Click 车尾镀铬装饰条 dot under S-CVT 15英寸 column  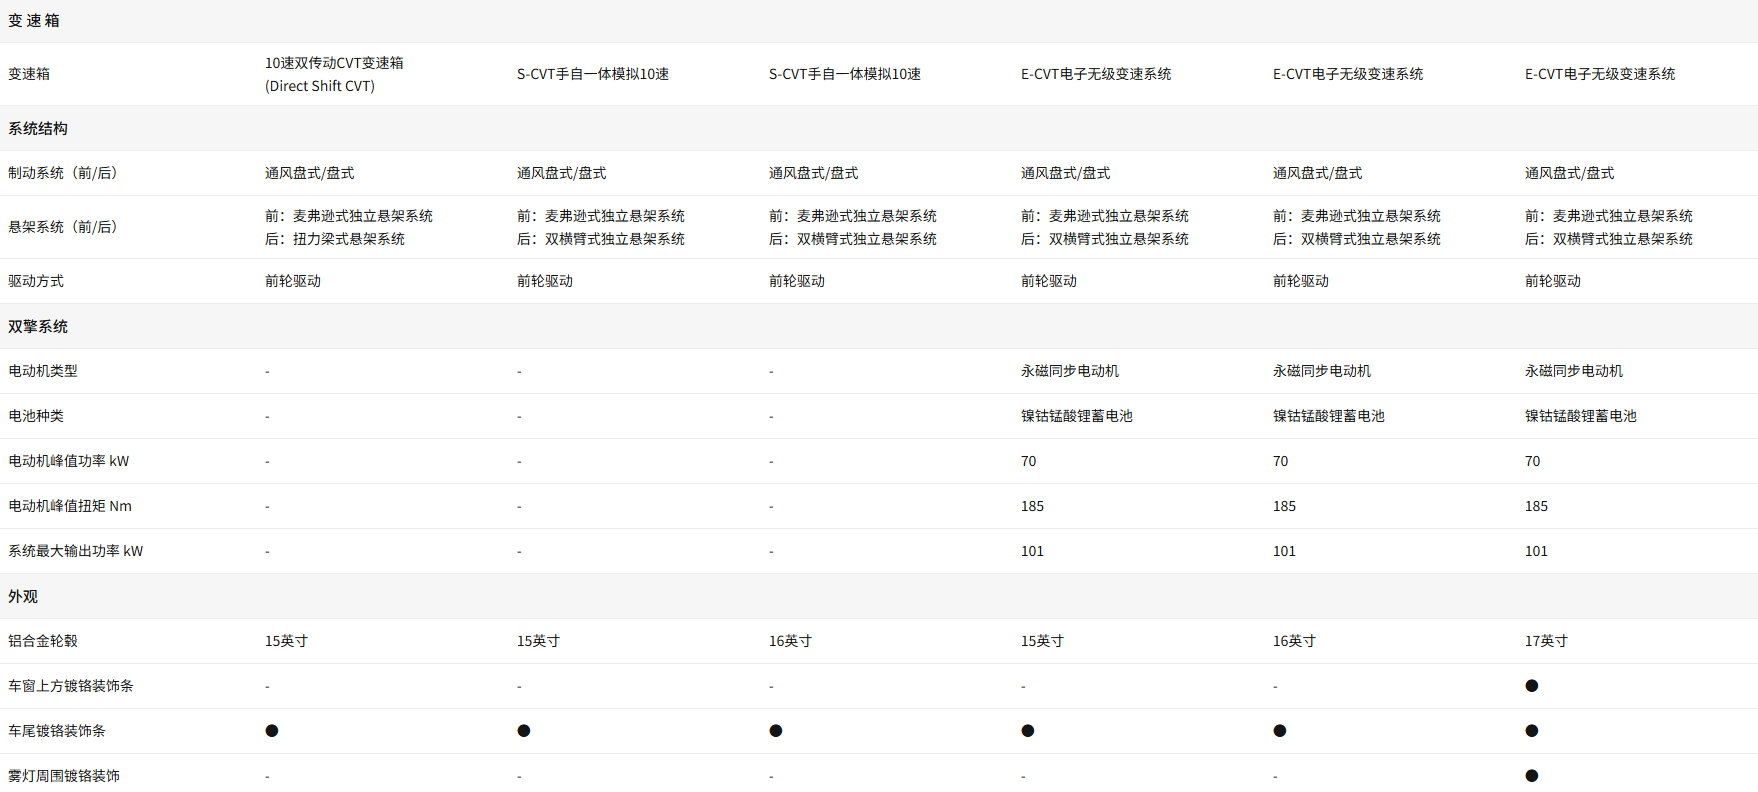(x=523, y=731)
